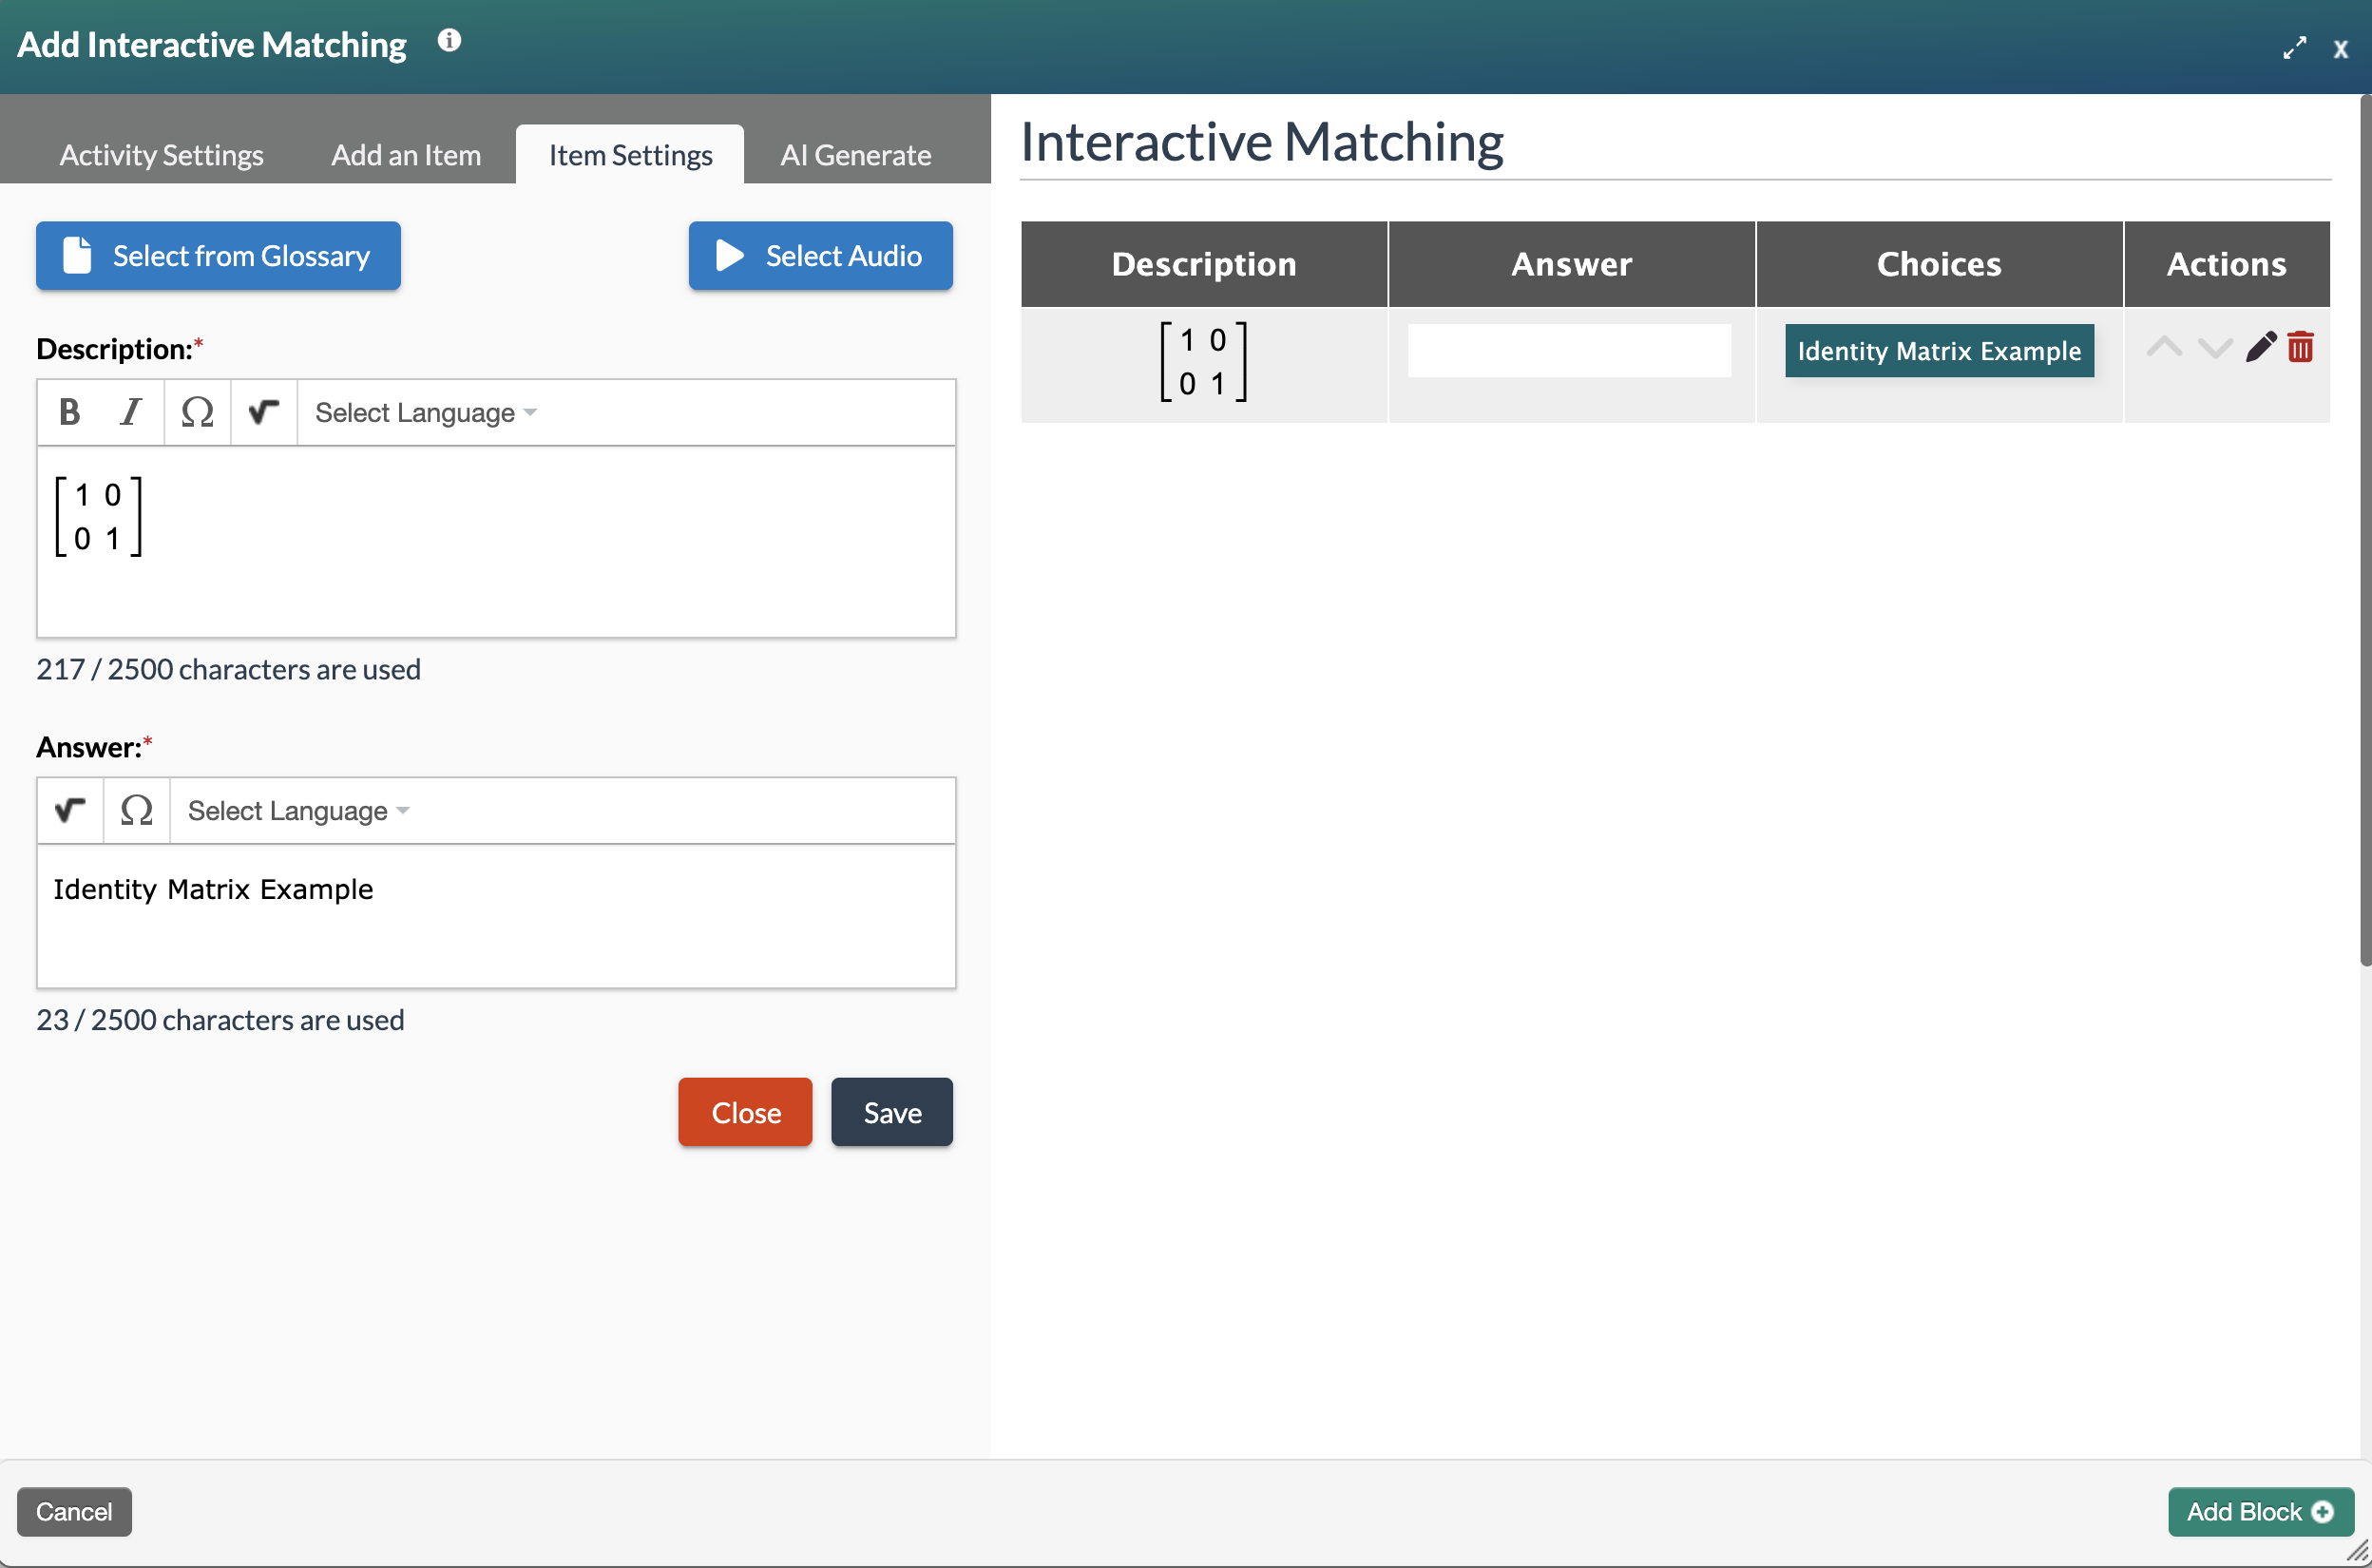Open the Select Language dropdown in description toolbar
Image resolution: width=2372 pixels, height=1568 pixels.
424,411
